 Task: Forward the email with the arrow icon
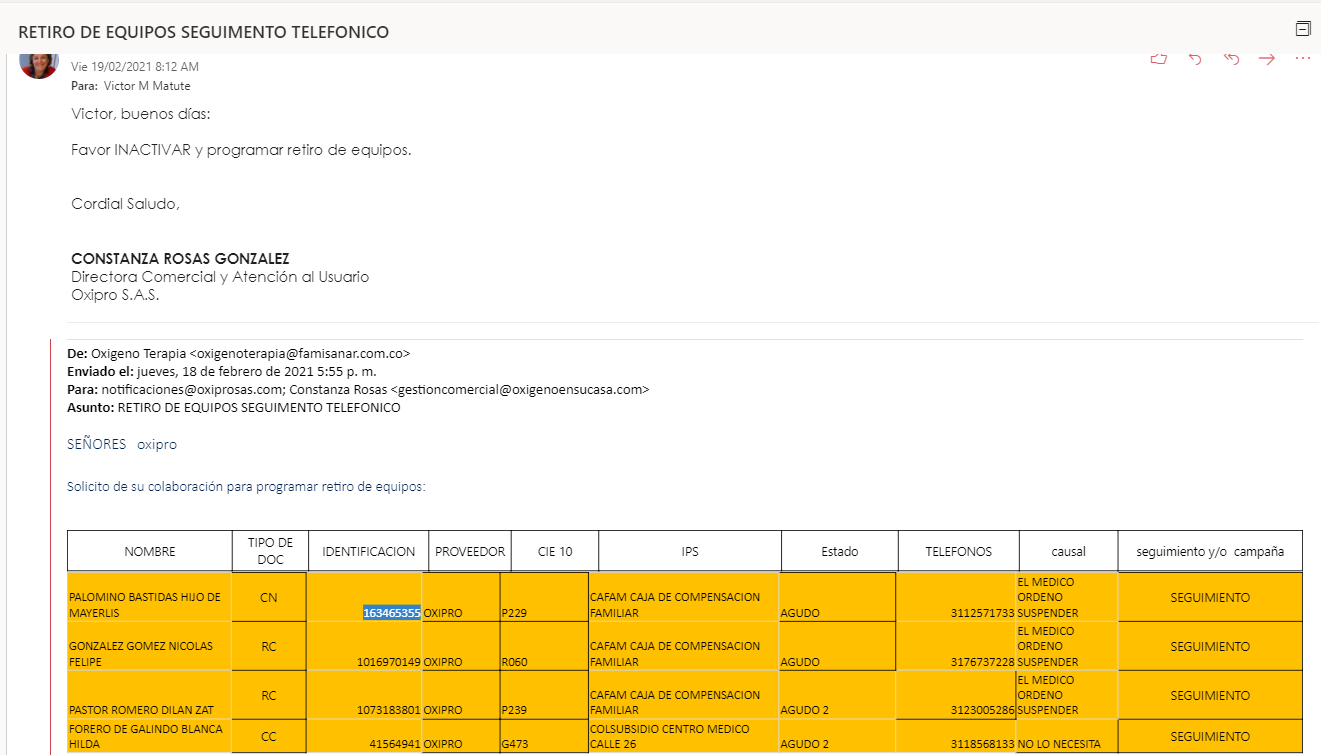click(x=1267, y=59)
